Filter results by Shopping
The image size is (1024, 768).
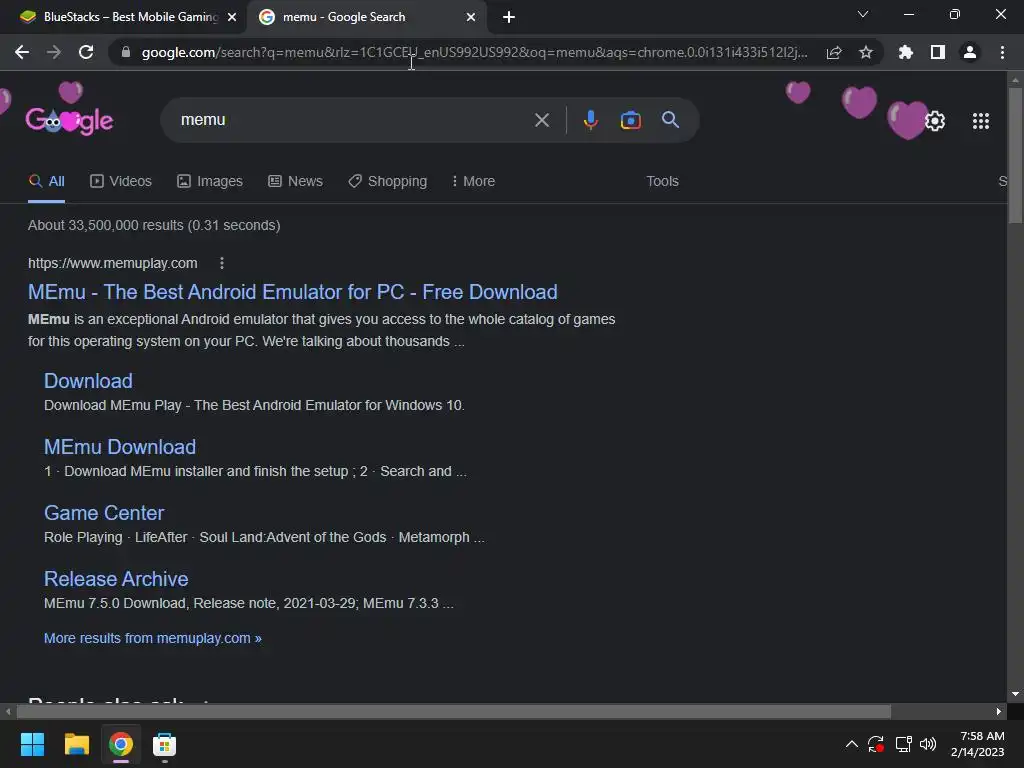388,181
